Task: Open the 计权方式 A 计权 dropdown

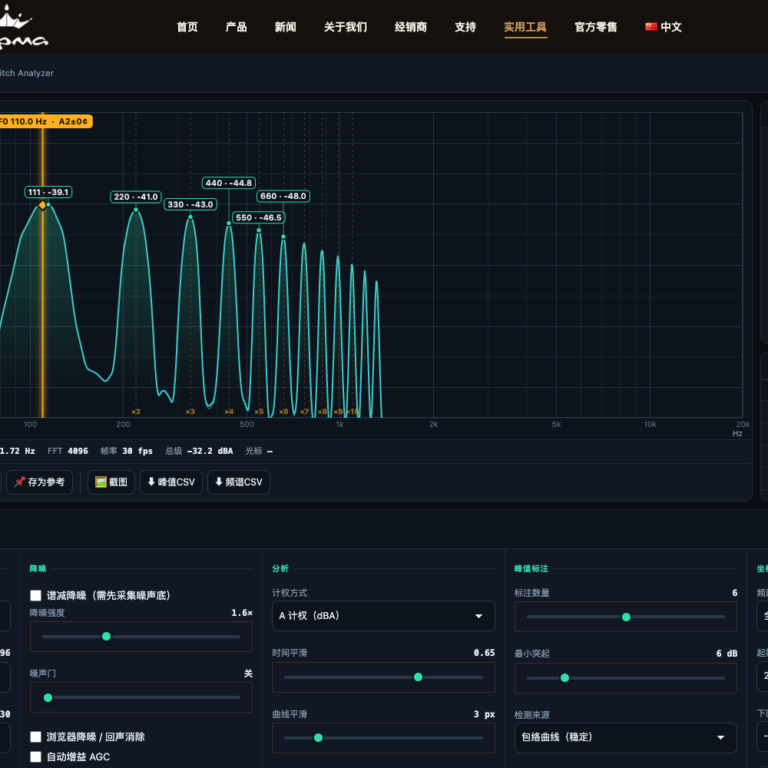Action: pyautogui.click(x=384, y=616)
